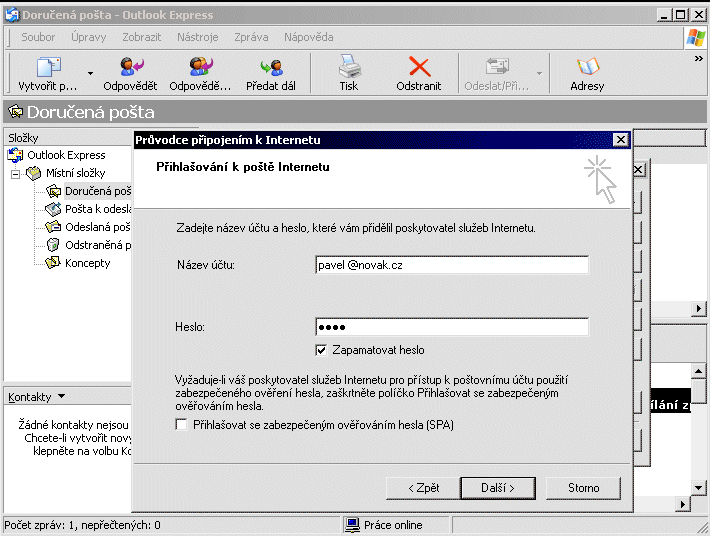Image resolution: width=710 pixels, height=536 pixels.
Task: Click the Storno button
Action: 583,488
